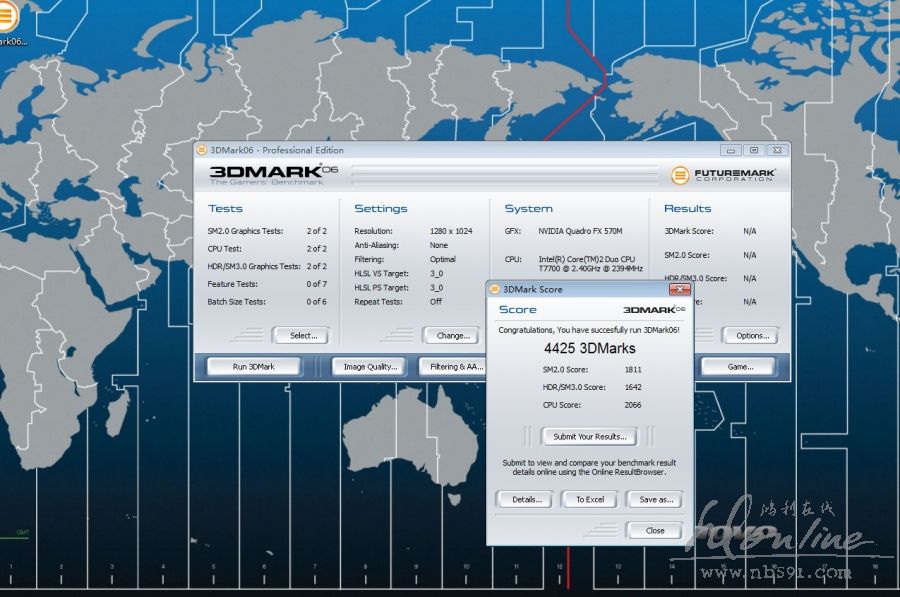The height and width of the screenshot is (597, 900).
Task: Click the 3DMark Score dialog title icon
Action: coord(495,289)
